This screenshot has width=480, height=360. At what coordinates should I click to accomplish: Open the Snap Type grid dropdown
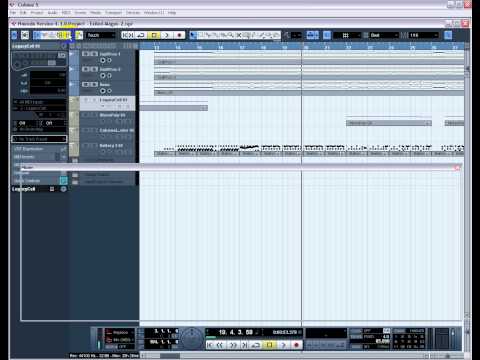click(347, 35)
